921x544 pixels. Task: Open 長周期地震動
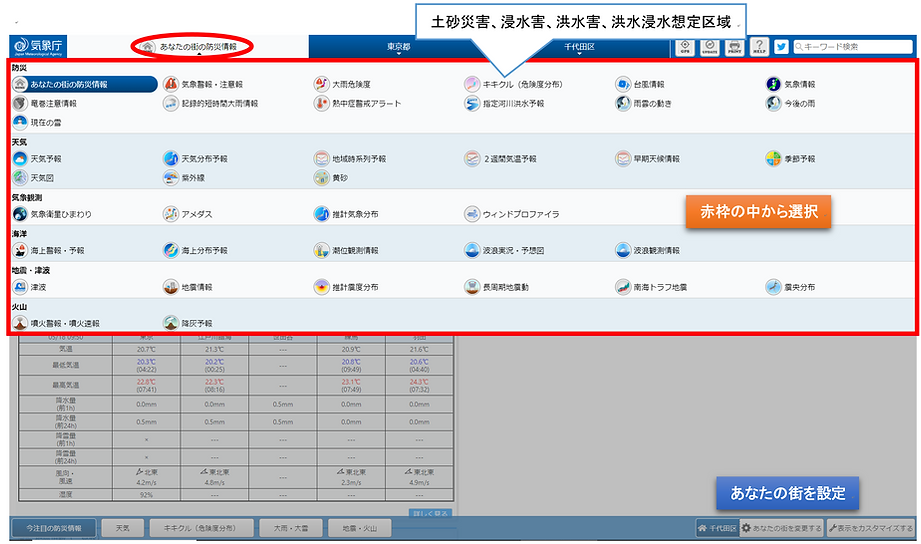[x=497, y=287]
